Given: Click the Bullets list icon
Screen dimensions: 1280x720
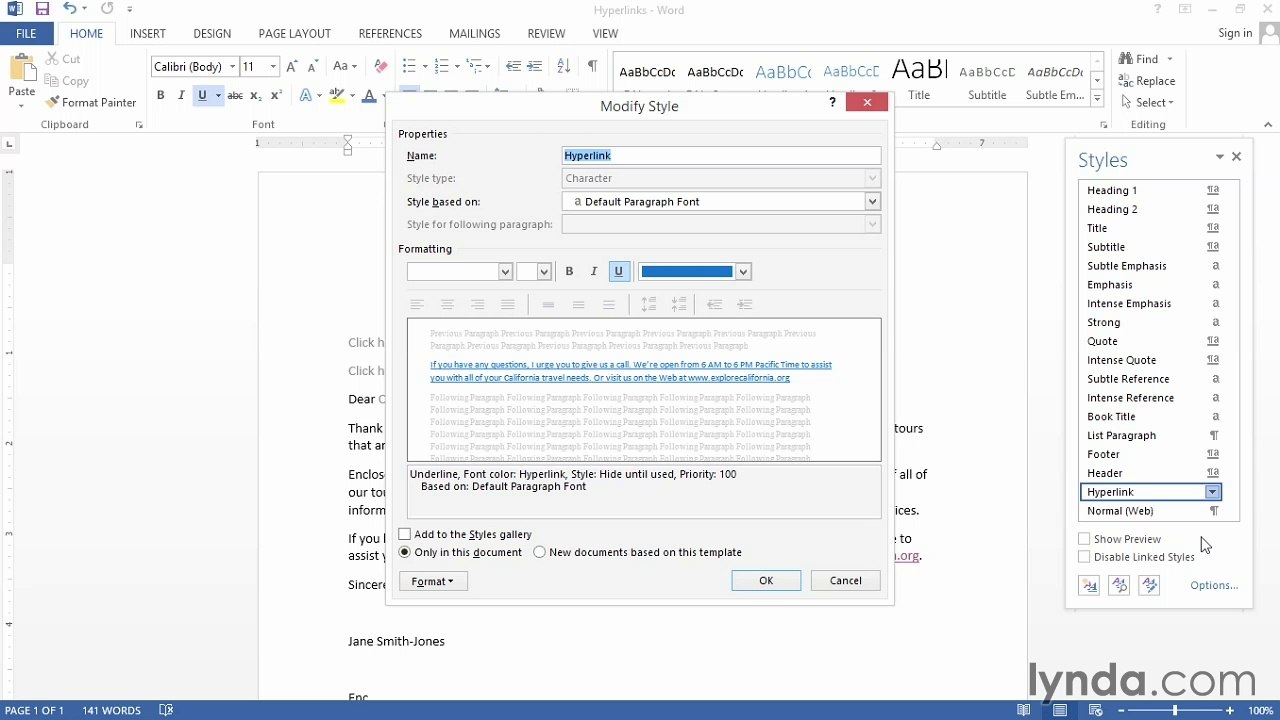Looking at the screenshot, I should coord(409,66).
